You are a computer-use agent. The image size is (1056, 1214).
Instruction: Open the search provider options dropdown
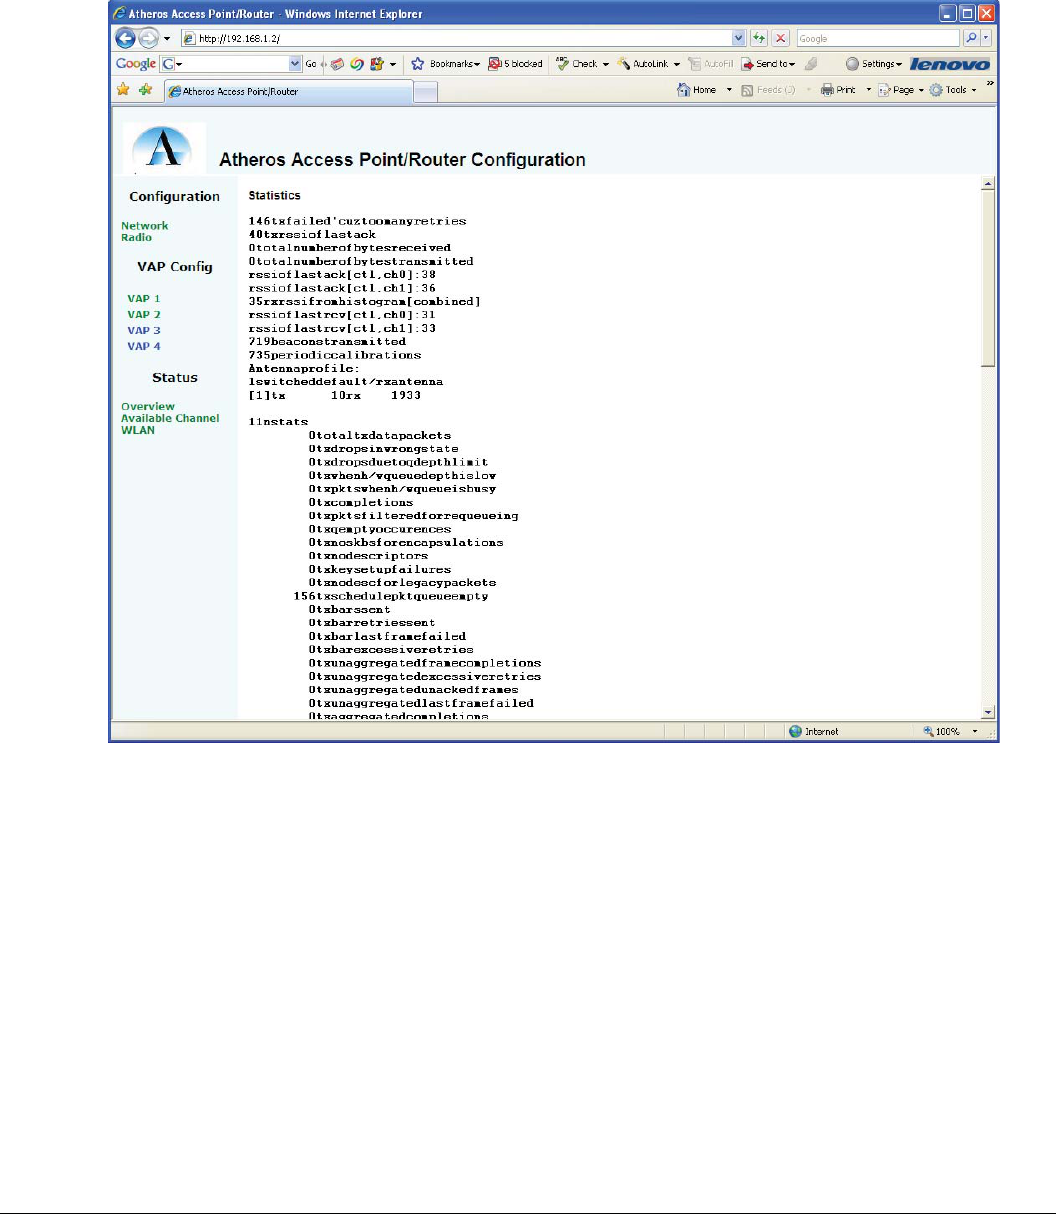pyautogui.click(x=986, y=38)
